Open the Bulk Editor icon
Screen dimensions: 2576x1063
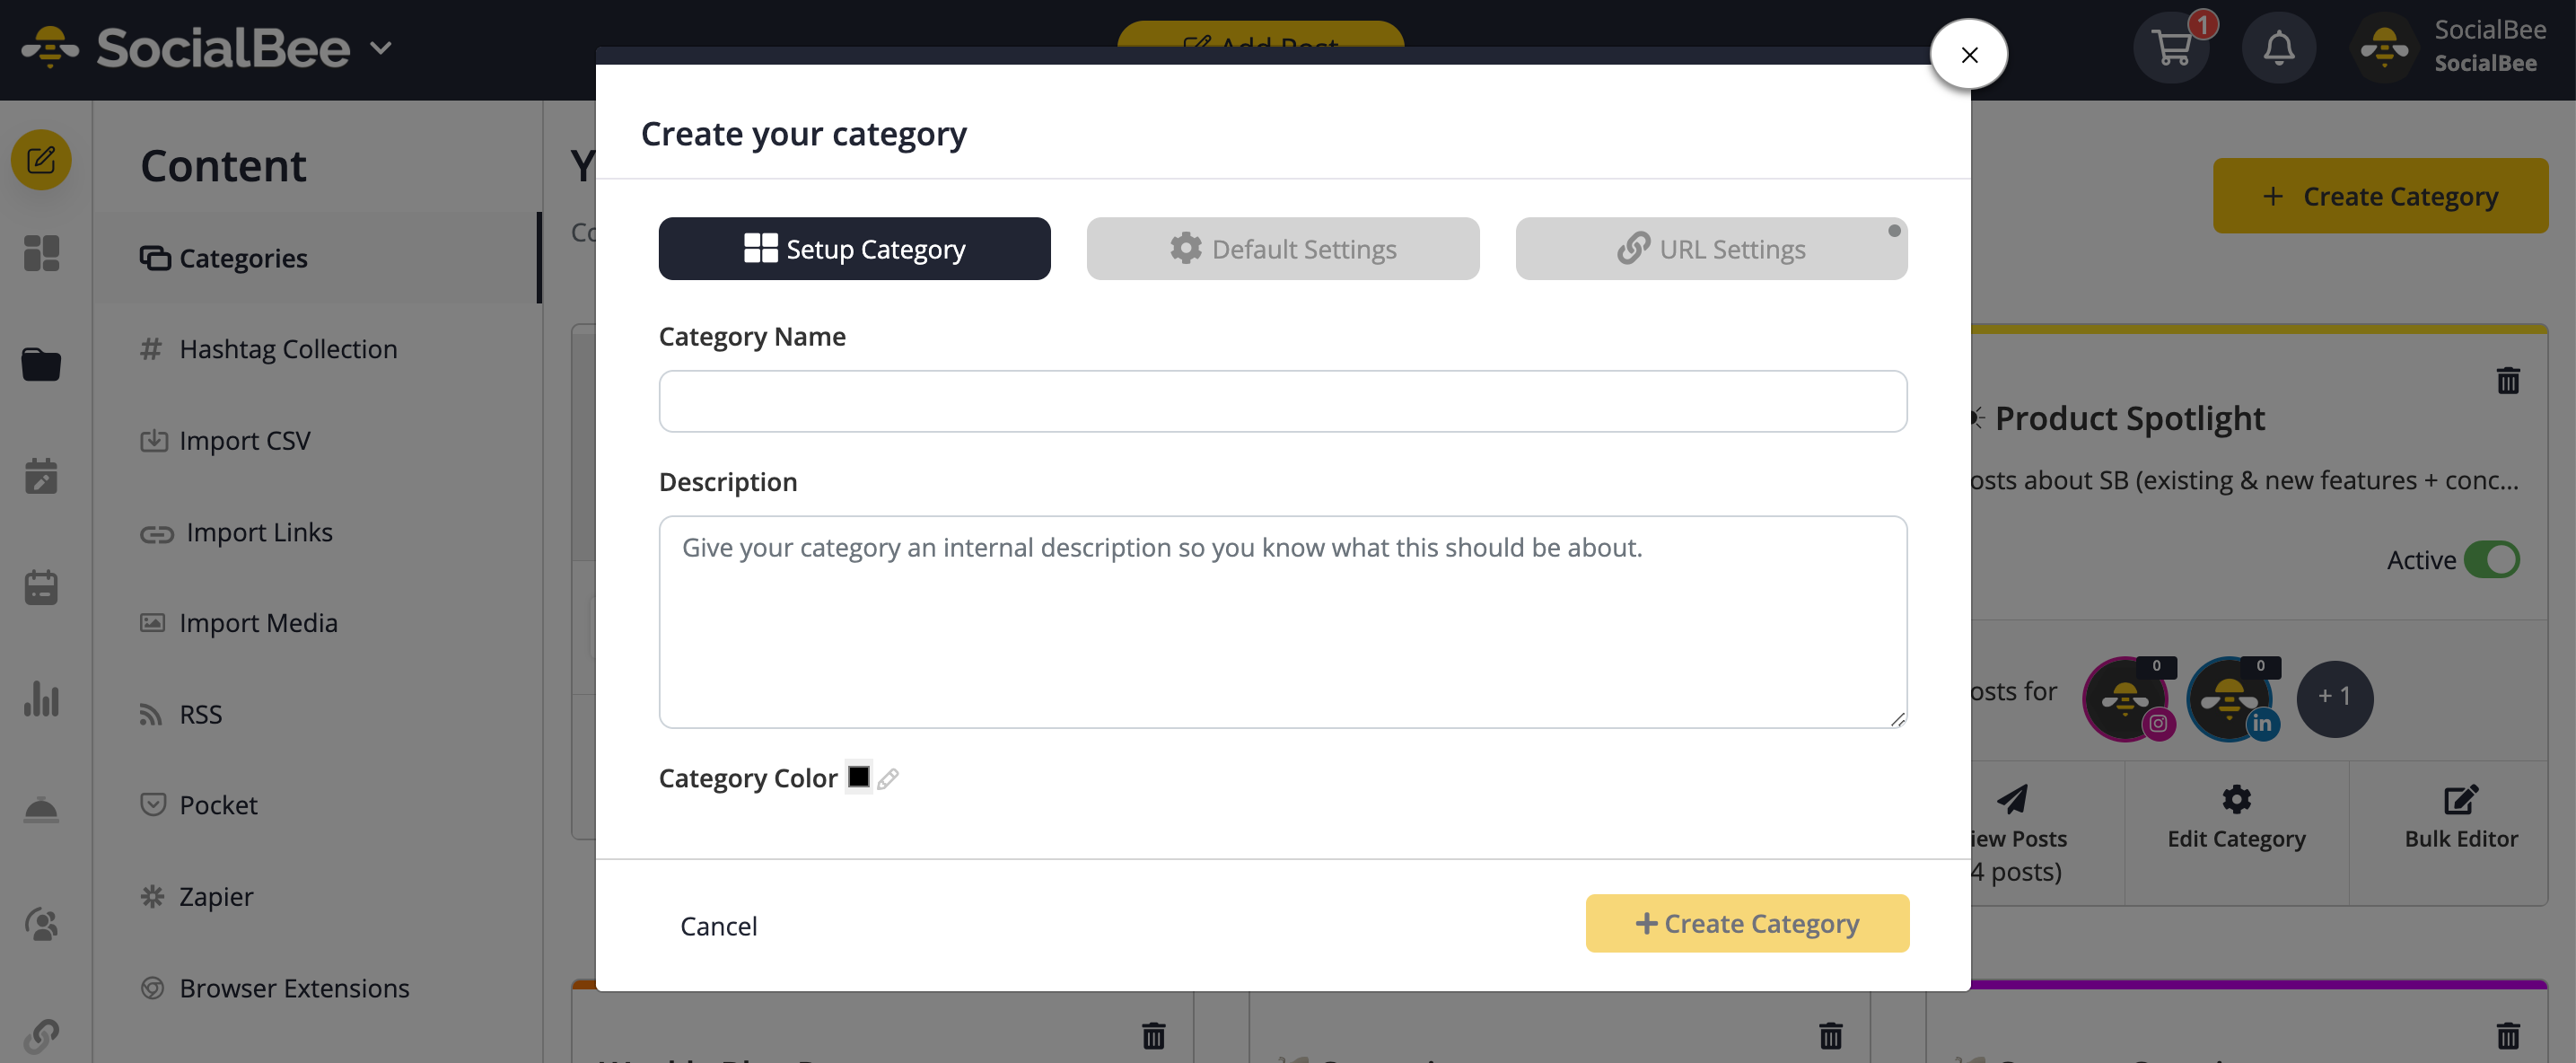click(2461, 799)
